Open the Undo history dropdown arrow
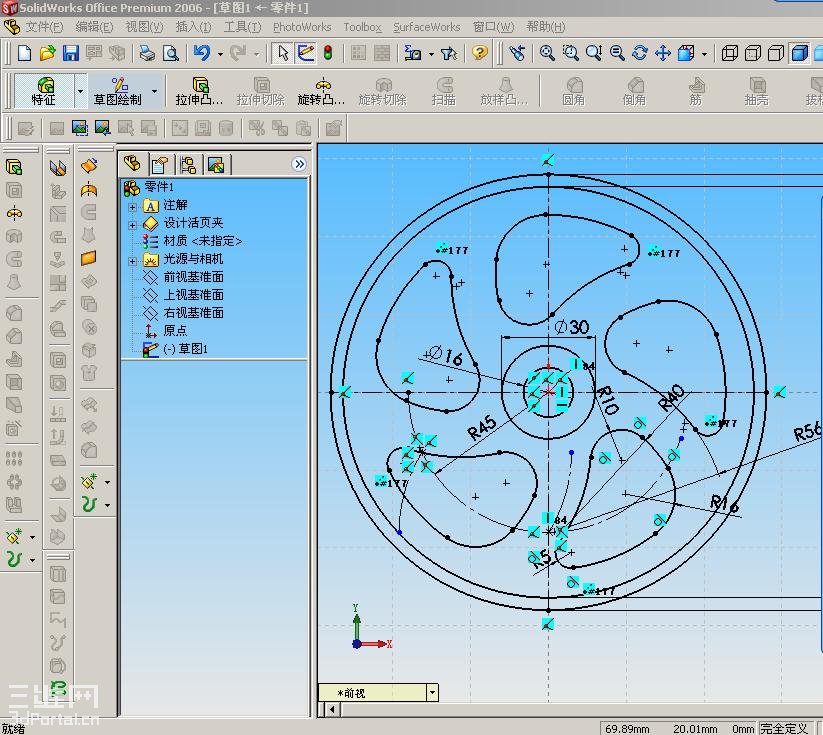The width and height of the screenshot is (823, 735). pyautogui.click(x=220, y=54)
